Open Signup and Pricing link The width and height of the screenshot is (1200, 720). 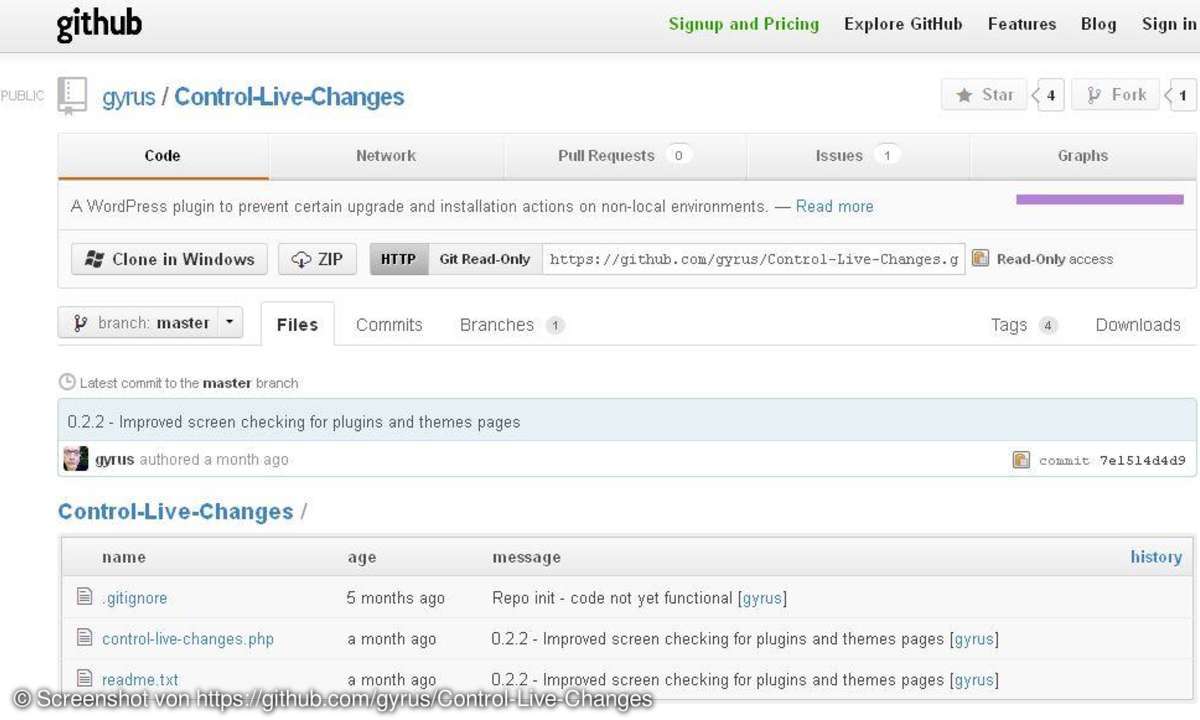click(744, 24)
